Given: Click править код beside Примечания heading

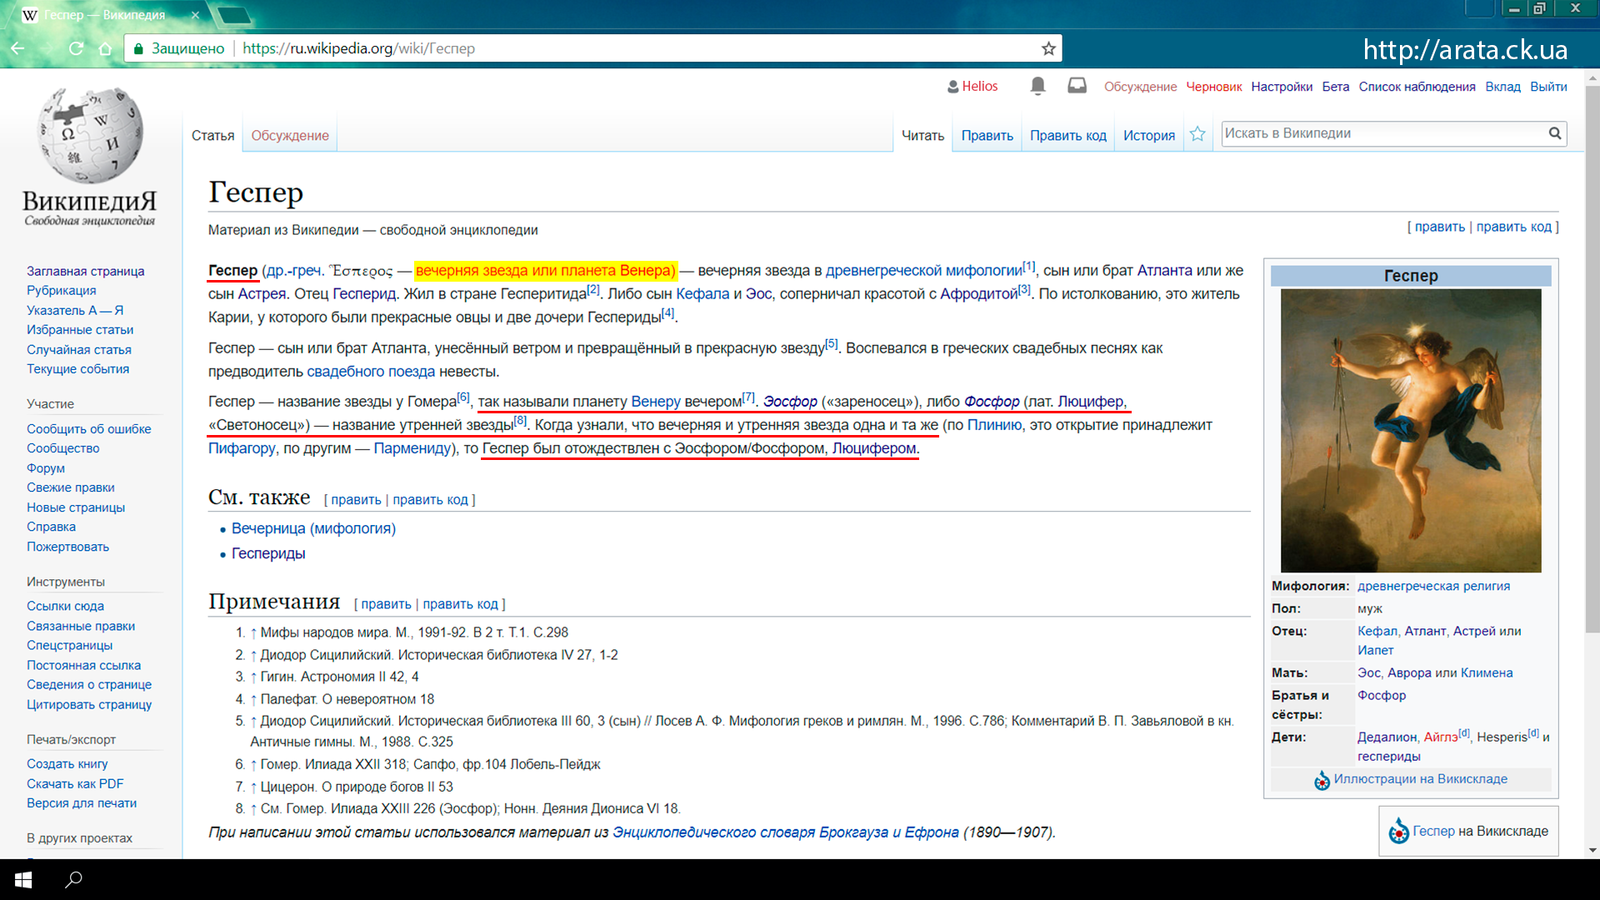Looking at the screenshot, I should 460,604.
